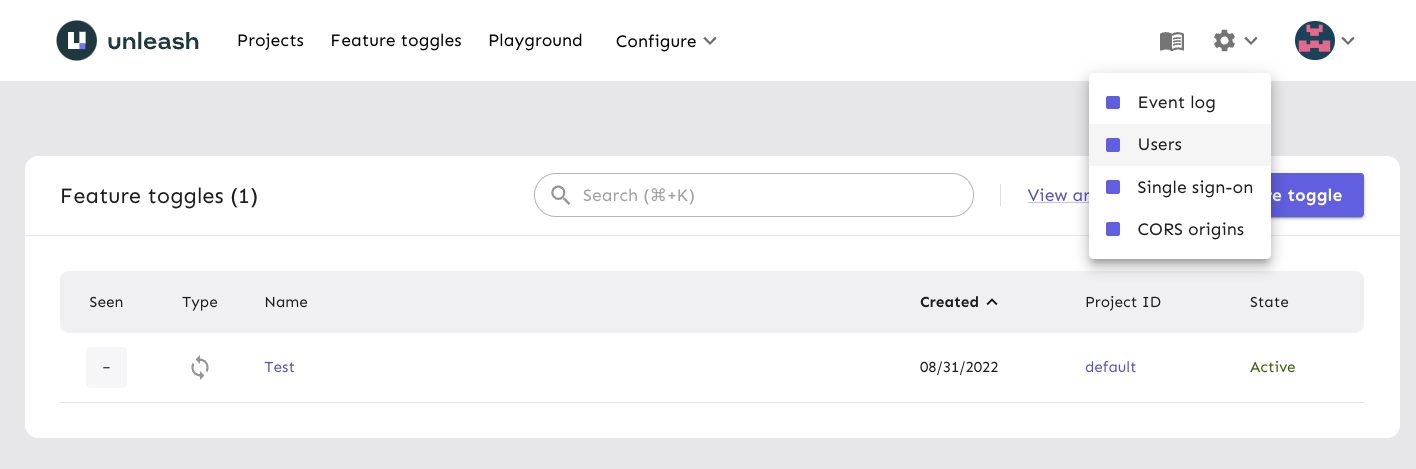Click the settings gear icon
Screen dimensions: 1416x469
[x=1224, y=41]
